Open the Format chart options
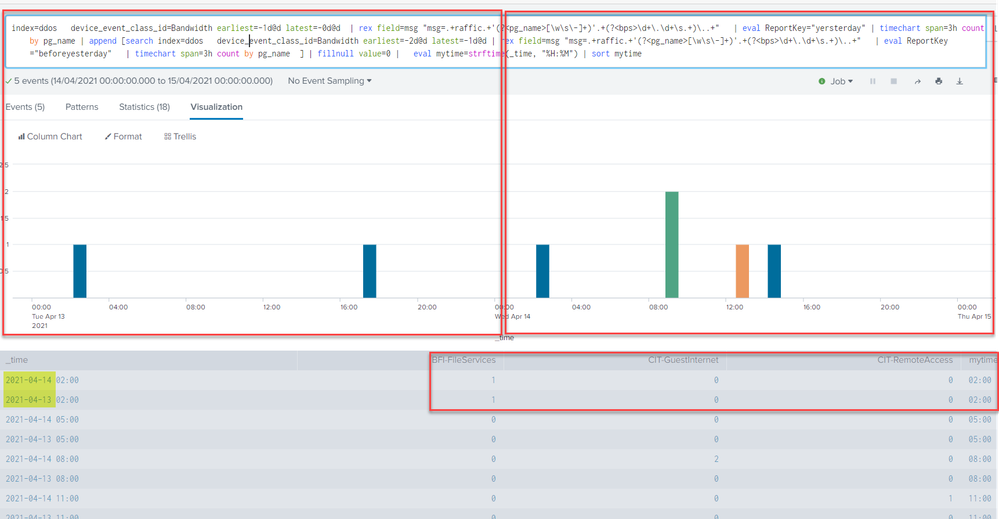999x519 pixels. coord(124,136)
